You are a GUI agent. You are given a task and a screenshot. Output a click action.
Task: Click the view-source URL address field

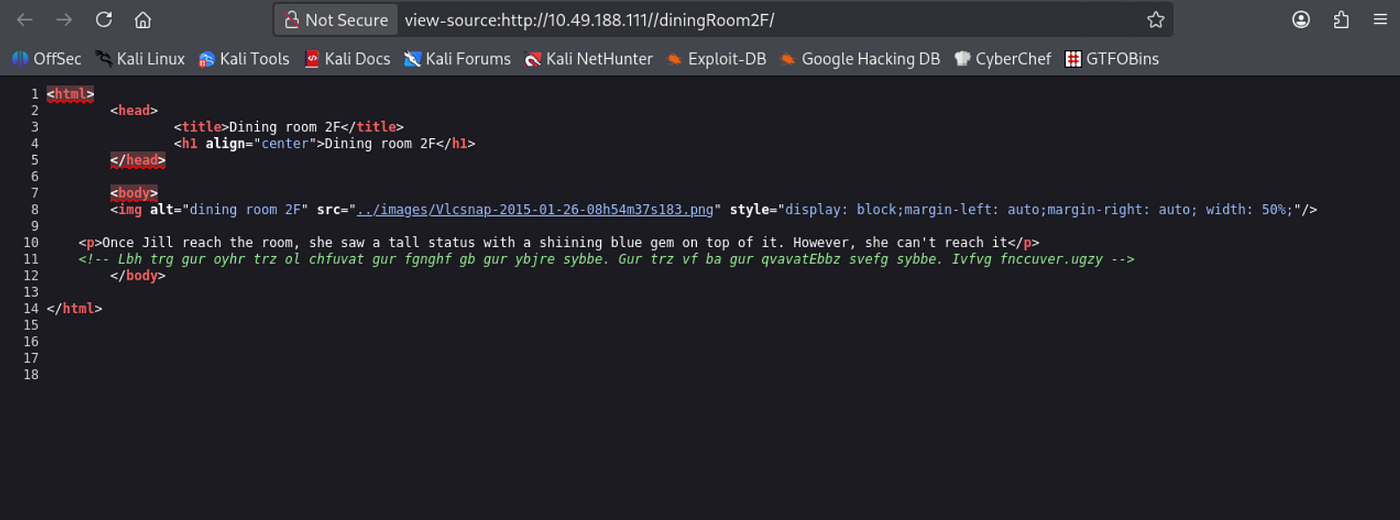[x=770, y=20]
